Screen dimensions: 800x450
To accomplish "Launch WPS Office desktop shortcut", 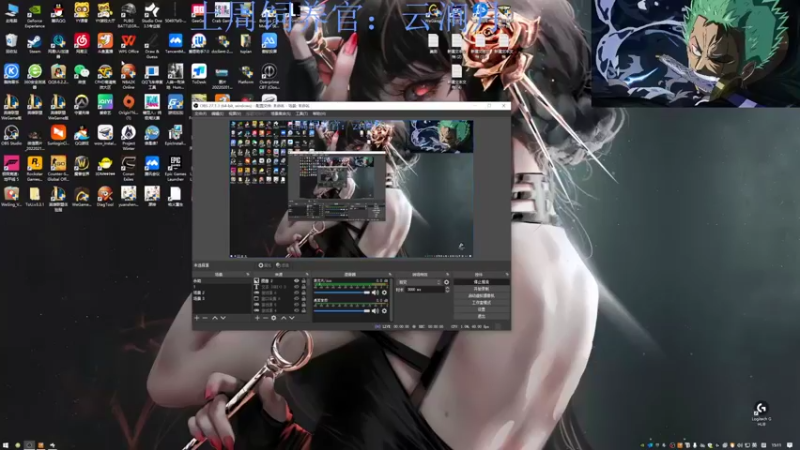I will pos(129,44).
